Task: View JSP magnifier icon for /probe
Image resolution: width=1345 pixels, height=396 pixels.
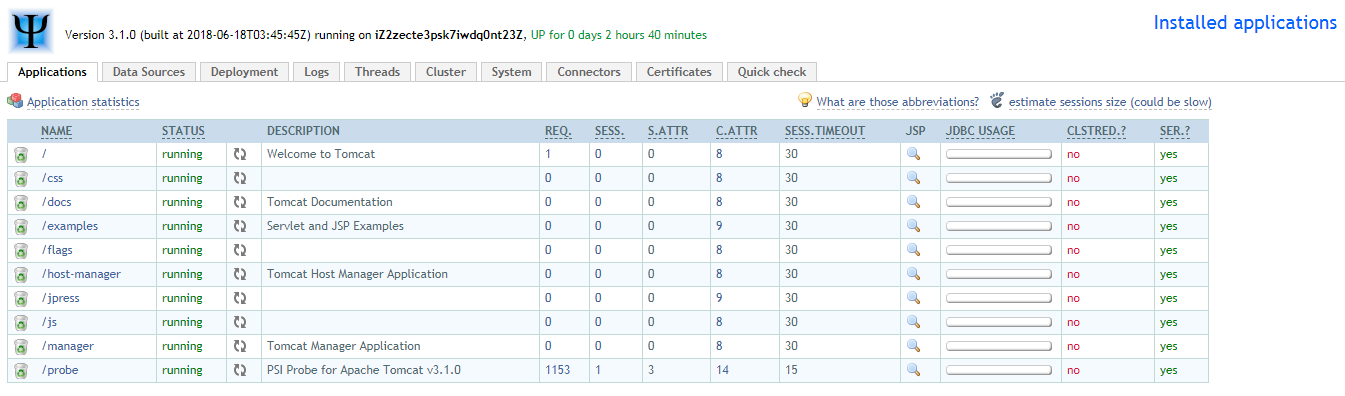Action: point(913,370)
